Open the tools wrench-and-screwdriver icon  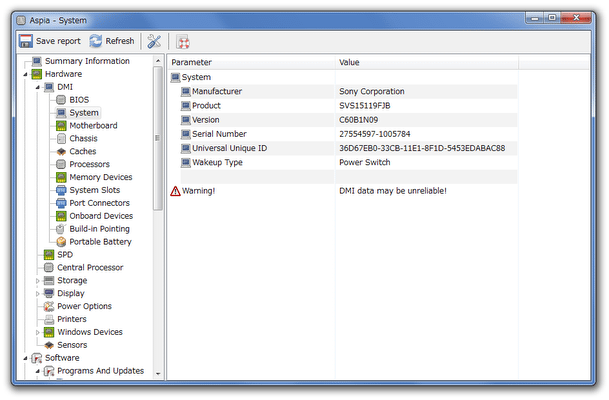pyautogui.click(x=154, y=41)
